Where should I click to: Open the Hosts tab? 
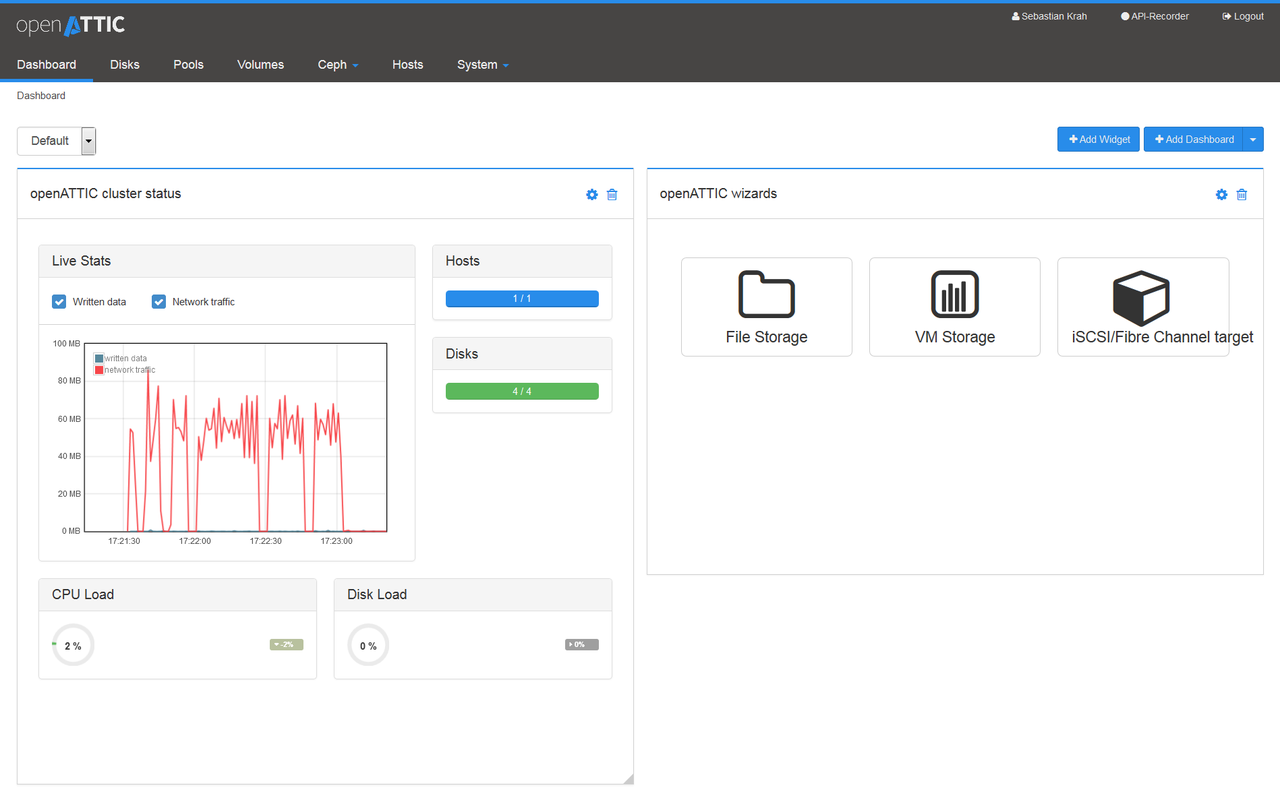408,65
